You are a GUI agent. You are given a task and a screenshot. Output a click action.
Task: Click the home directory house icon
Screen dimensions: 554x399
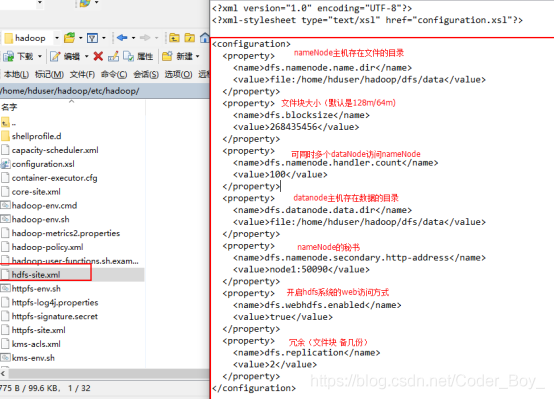205,37
